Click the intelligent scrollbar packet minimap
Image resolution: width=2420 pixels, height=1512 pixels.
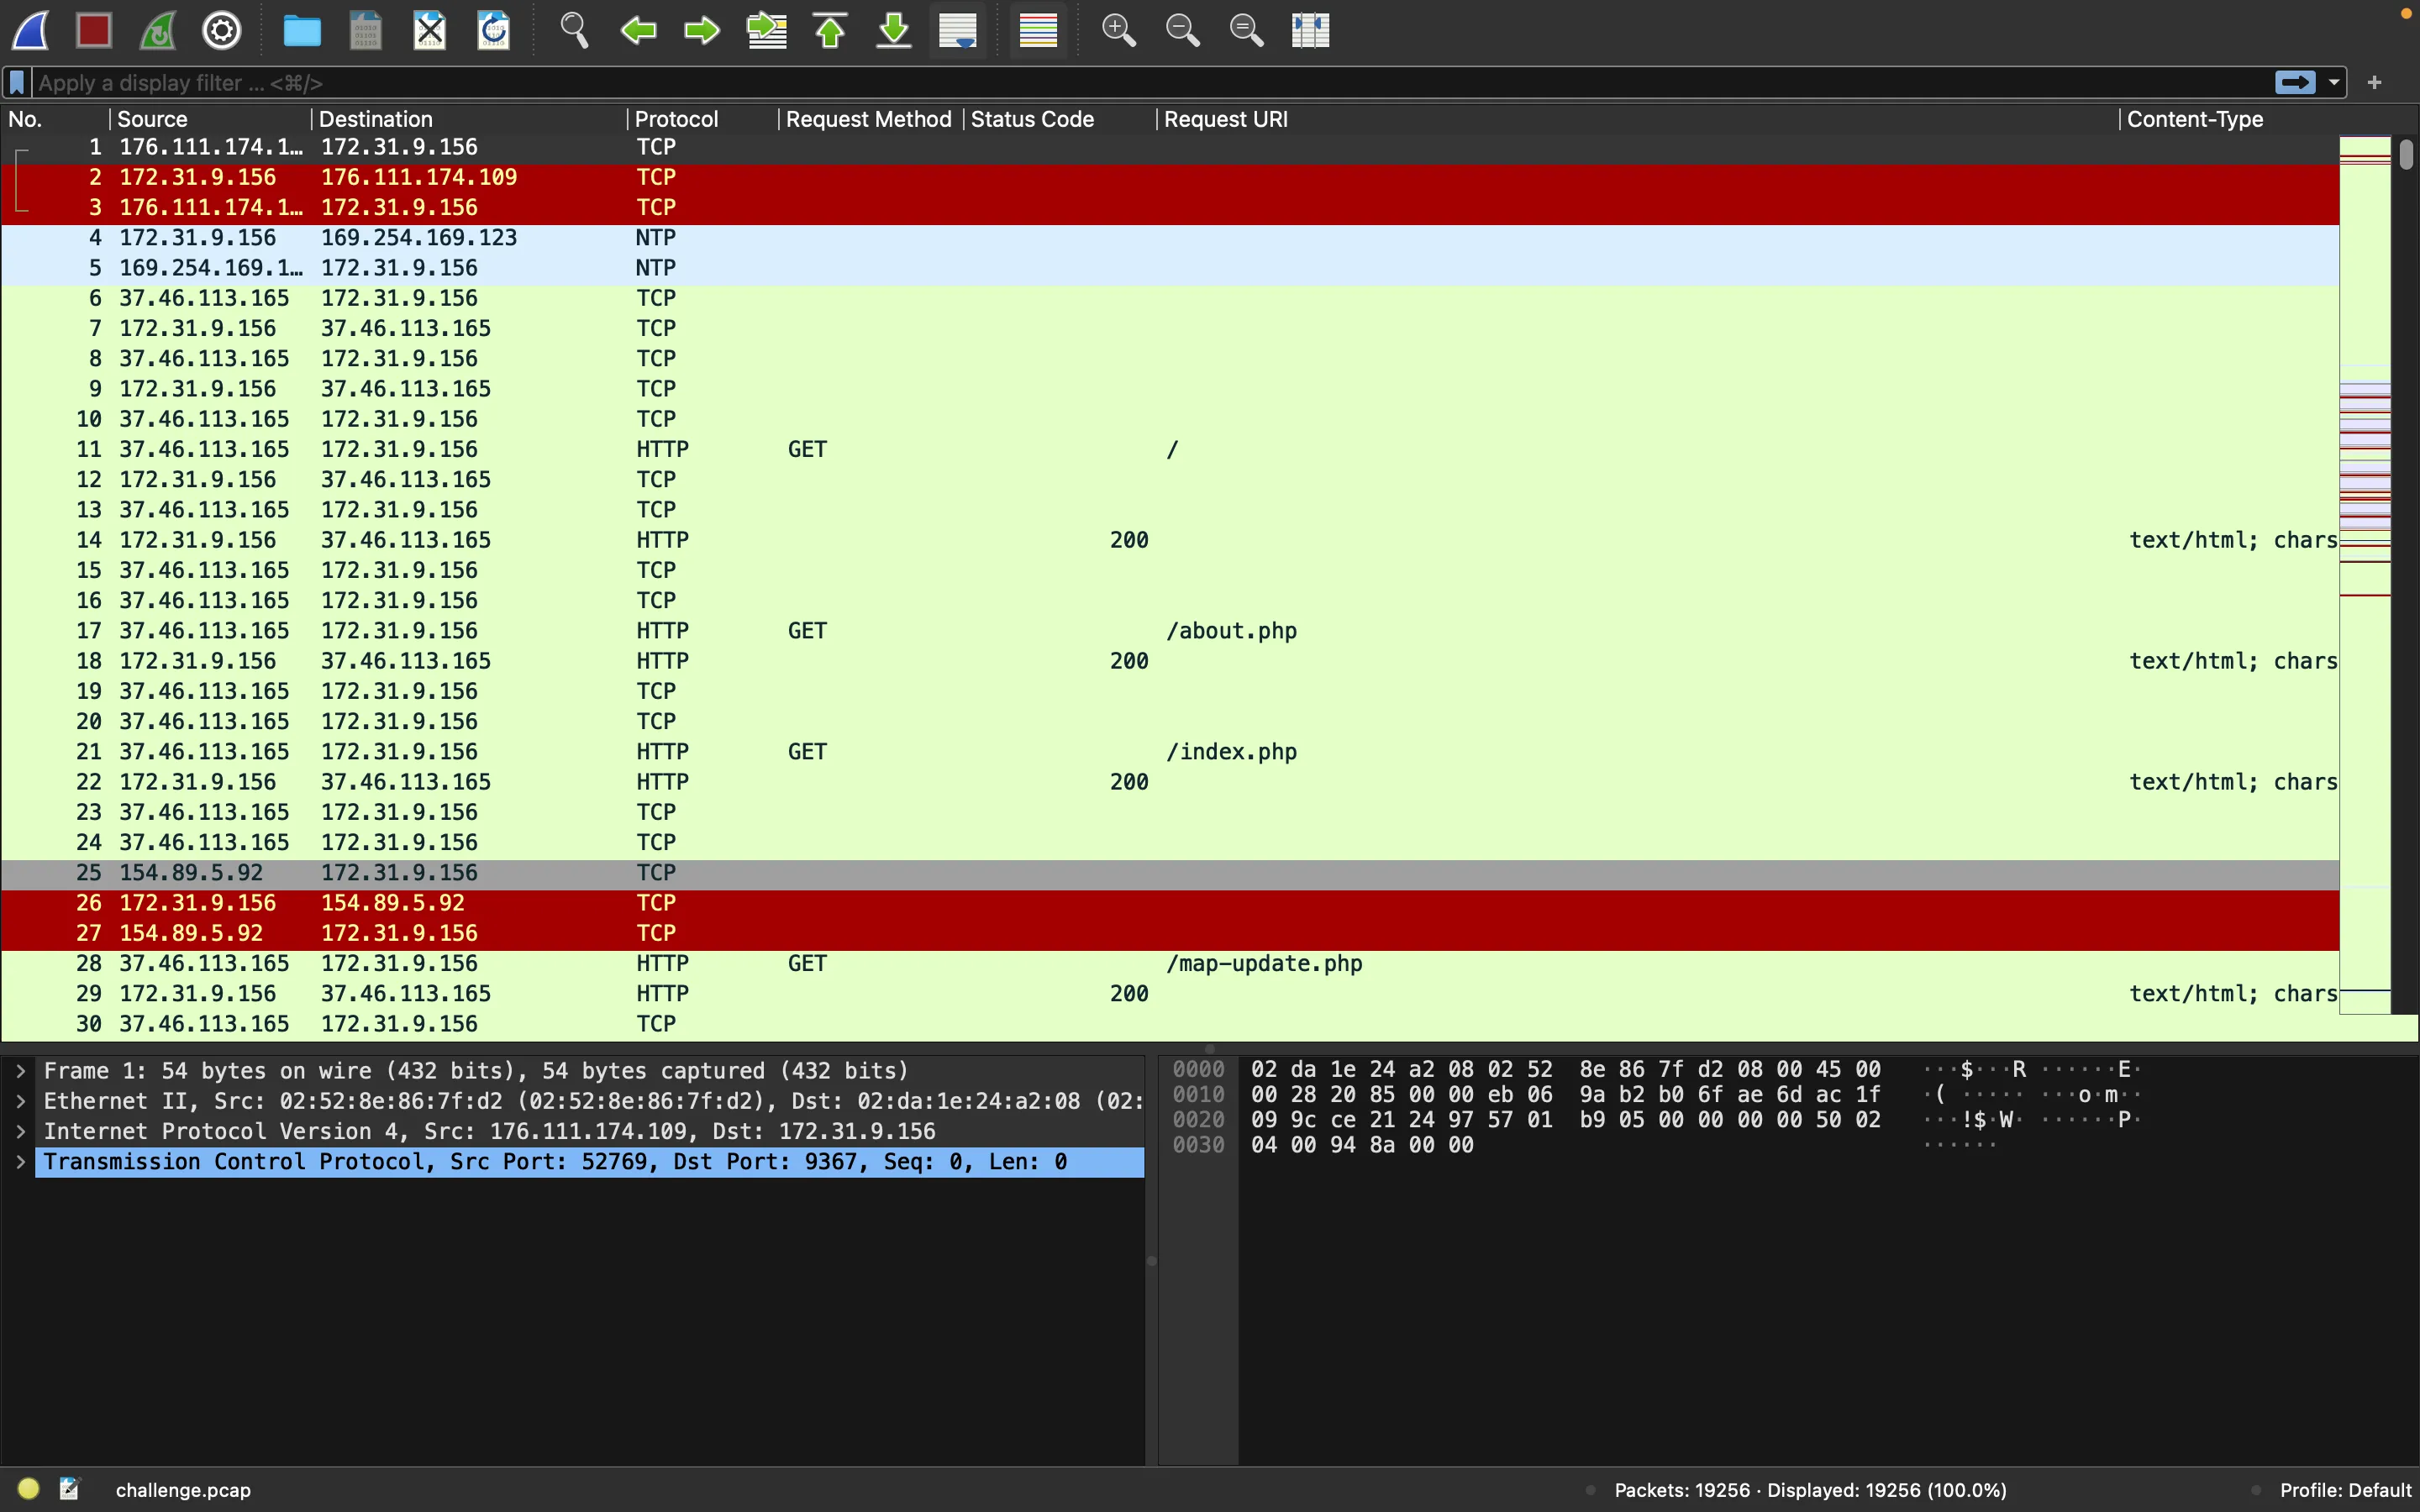coord(2365,575)
